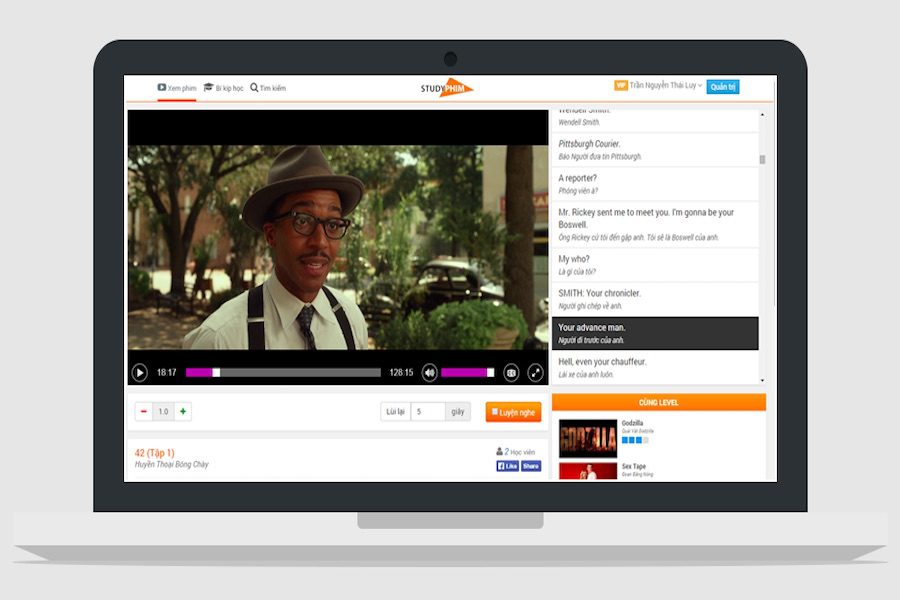Click the Quản trị button
This screenshot has width=900, height=600.
pos(723,87)
